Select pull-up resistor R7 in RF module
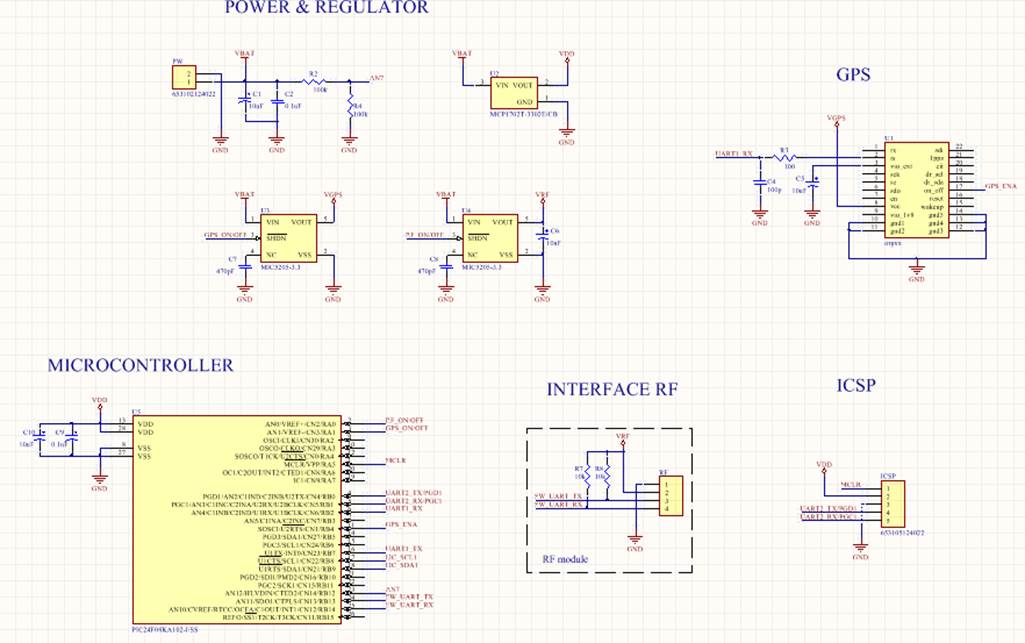 588,477
